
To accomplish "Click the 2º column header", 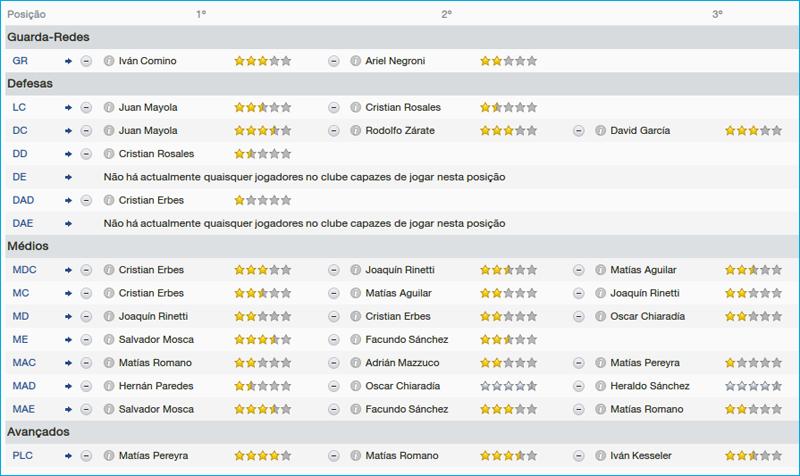I will click(x=446, y=14).
